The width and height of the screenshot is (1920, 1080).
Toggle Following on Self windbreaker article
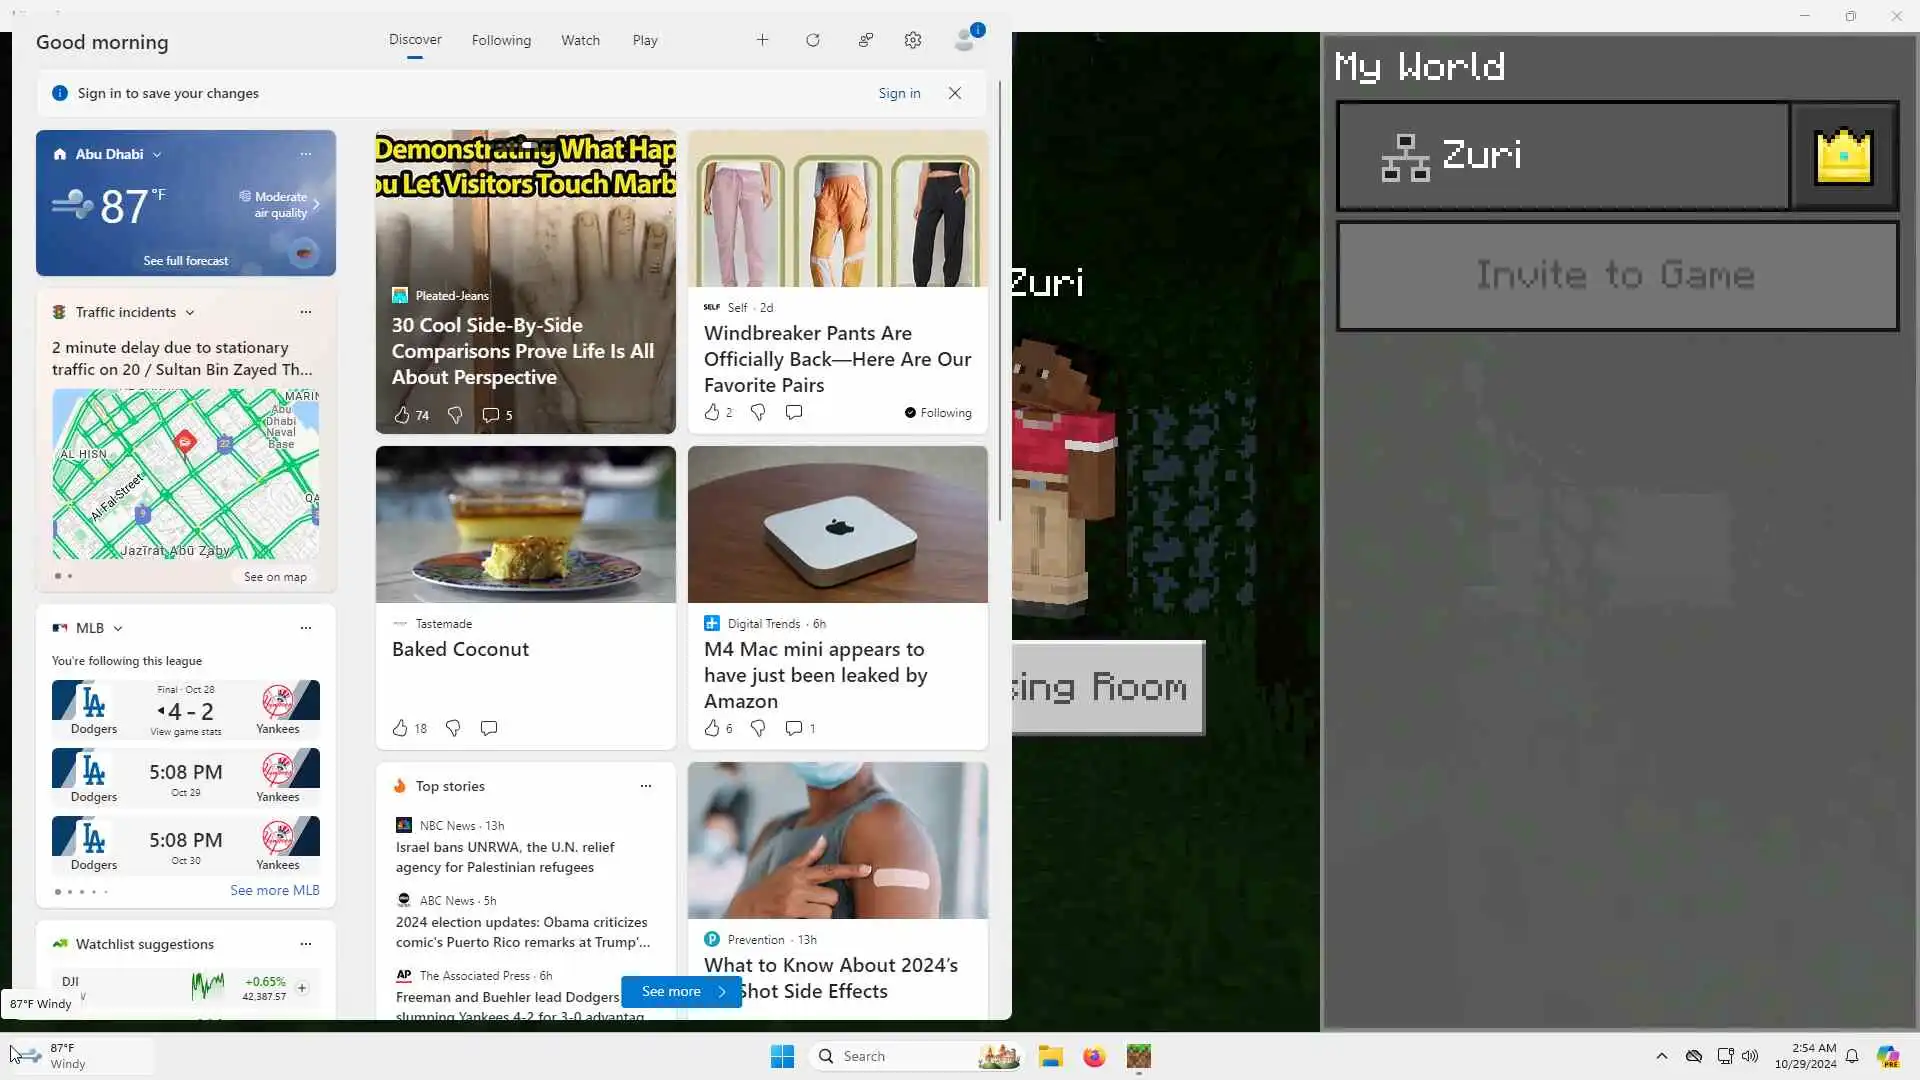[937, 413]
